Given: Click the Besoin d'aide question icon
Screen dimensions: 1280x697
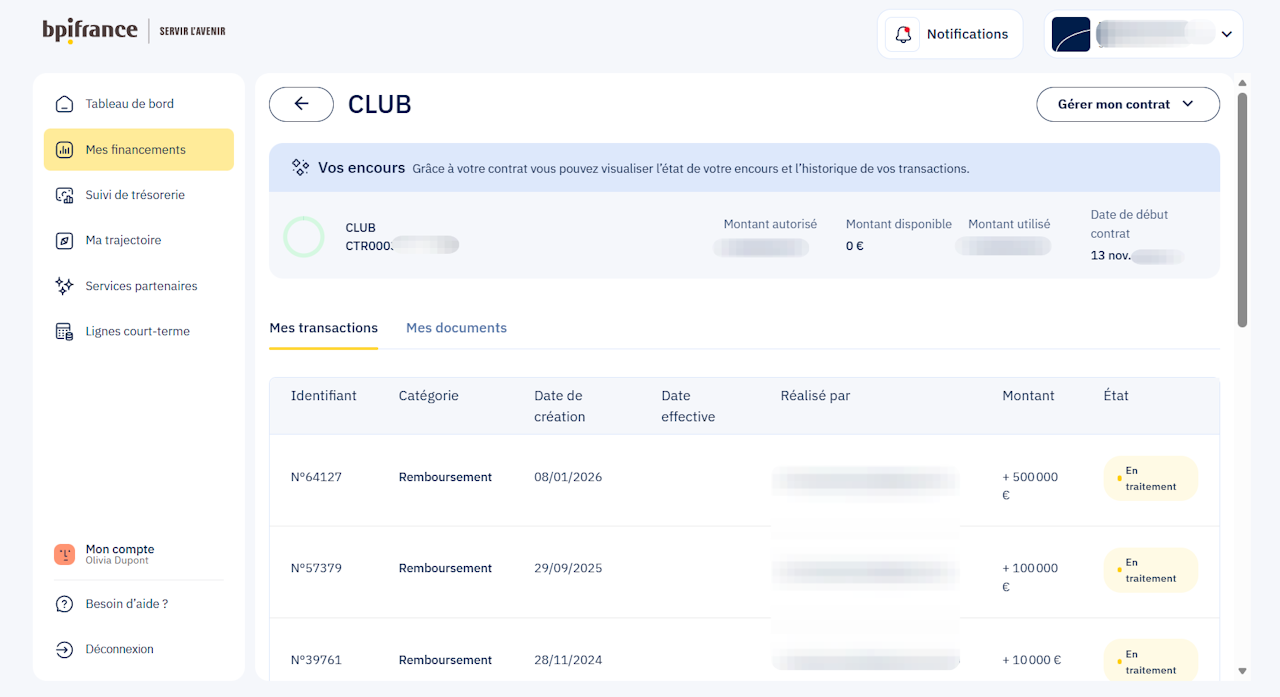Looking at the screenshot, I should [64, 604].
